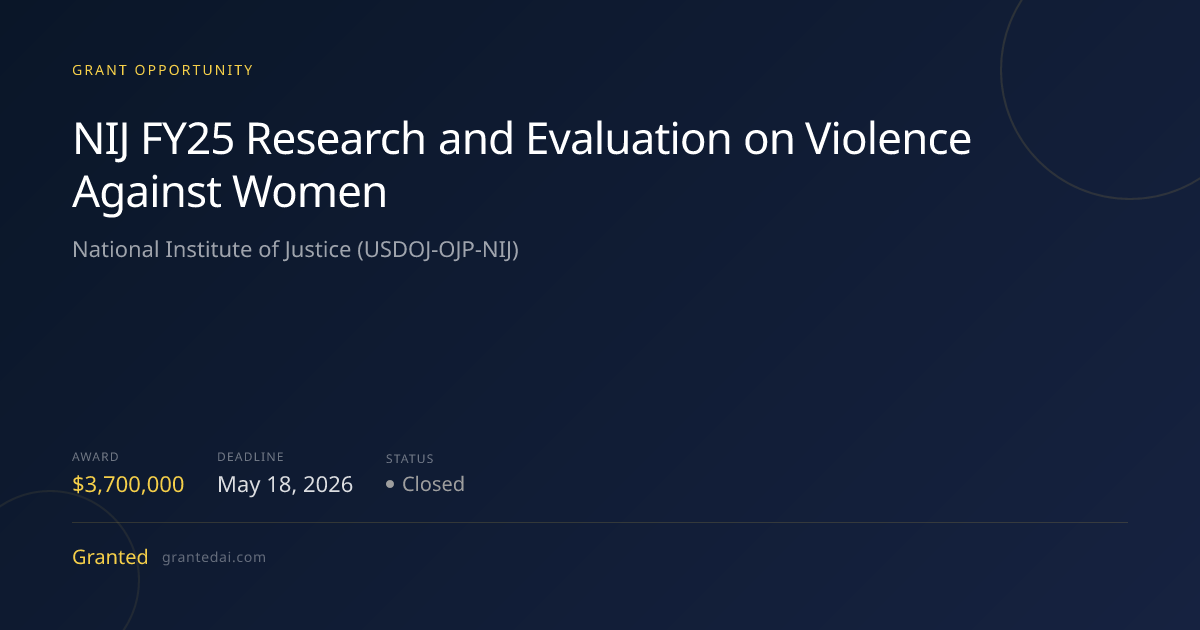Screen dimensions: 1200x630
Task: Click the 'Closed' status text
Action: coord(433,484)
